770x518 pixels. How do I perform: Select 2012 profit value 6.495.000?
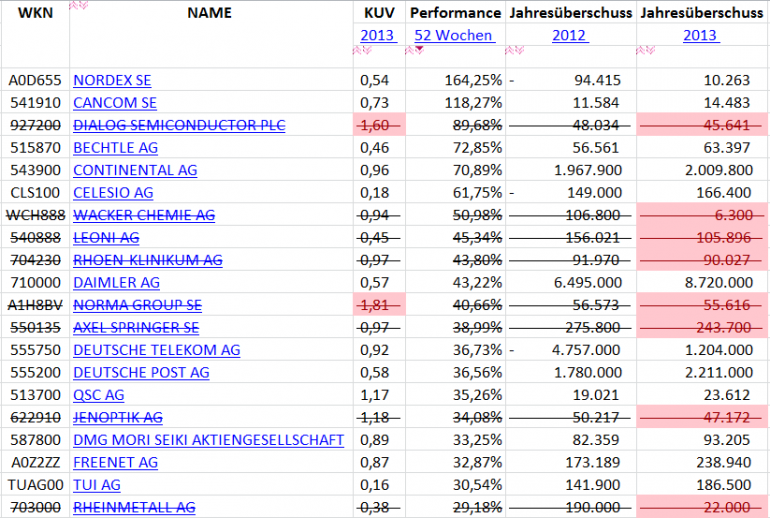tap(588, 283)
